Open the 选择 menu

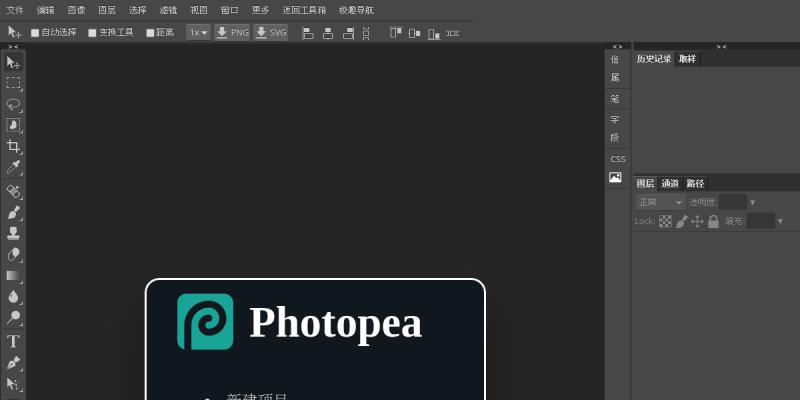(x=137, y=10)
